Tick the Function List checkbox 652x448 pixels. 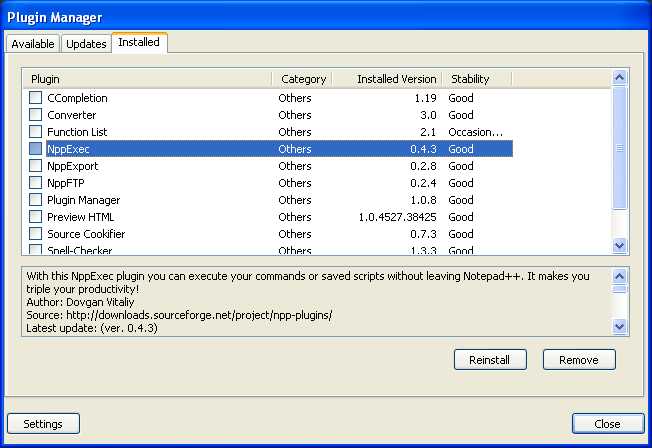[x=35, y=132]
